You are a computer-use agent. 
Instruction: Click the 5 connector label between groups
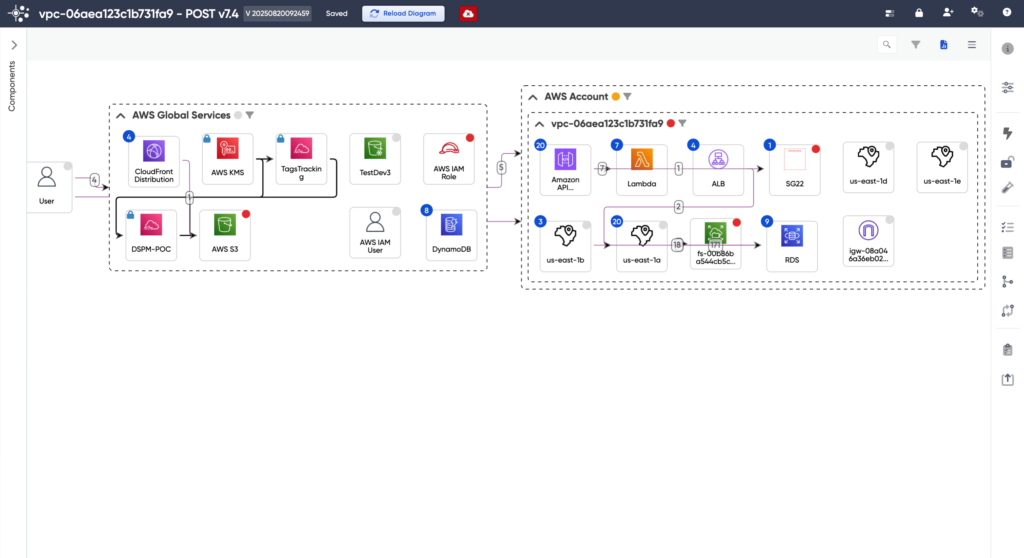(x=502, y=167)
